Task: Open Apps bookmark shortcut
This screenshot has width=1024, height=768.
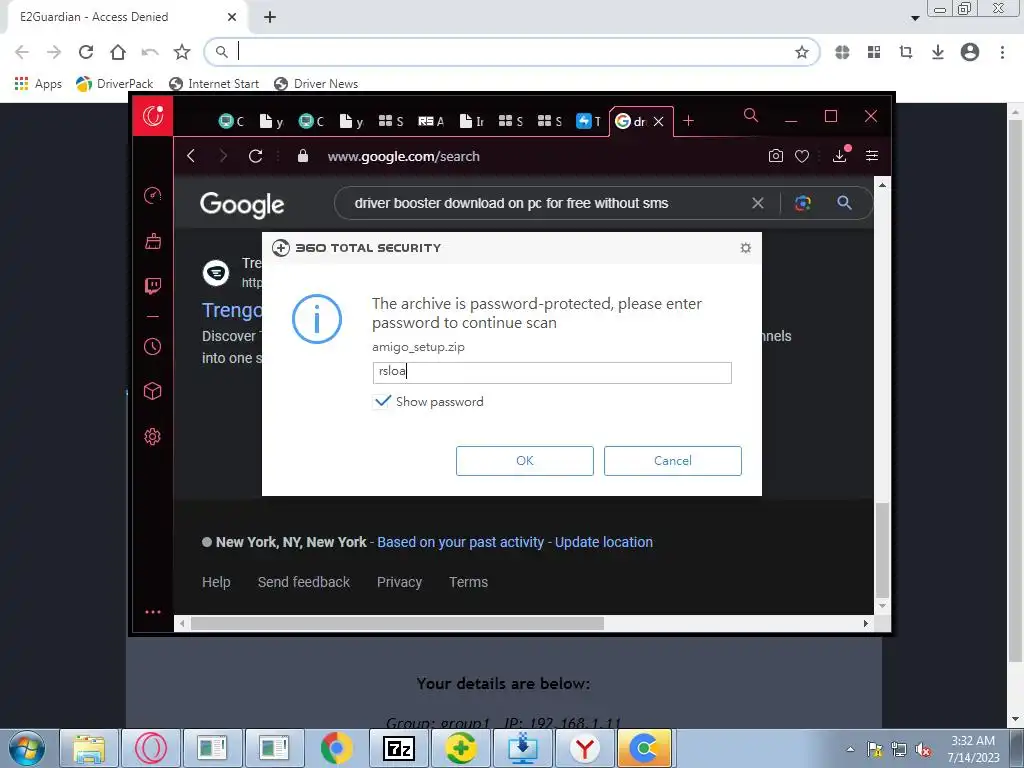Action: 38,84
